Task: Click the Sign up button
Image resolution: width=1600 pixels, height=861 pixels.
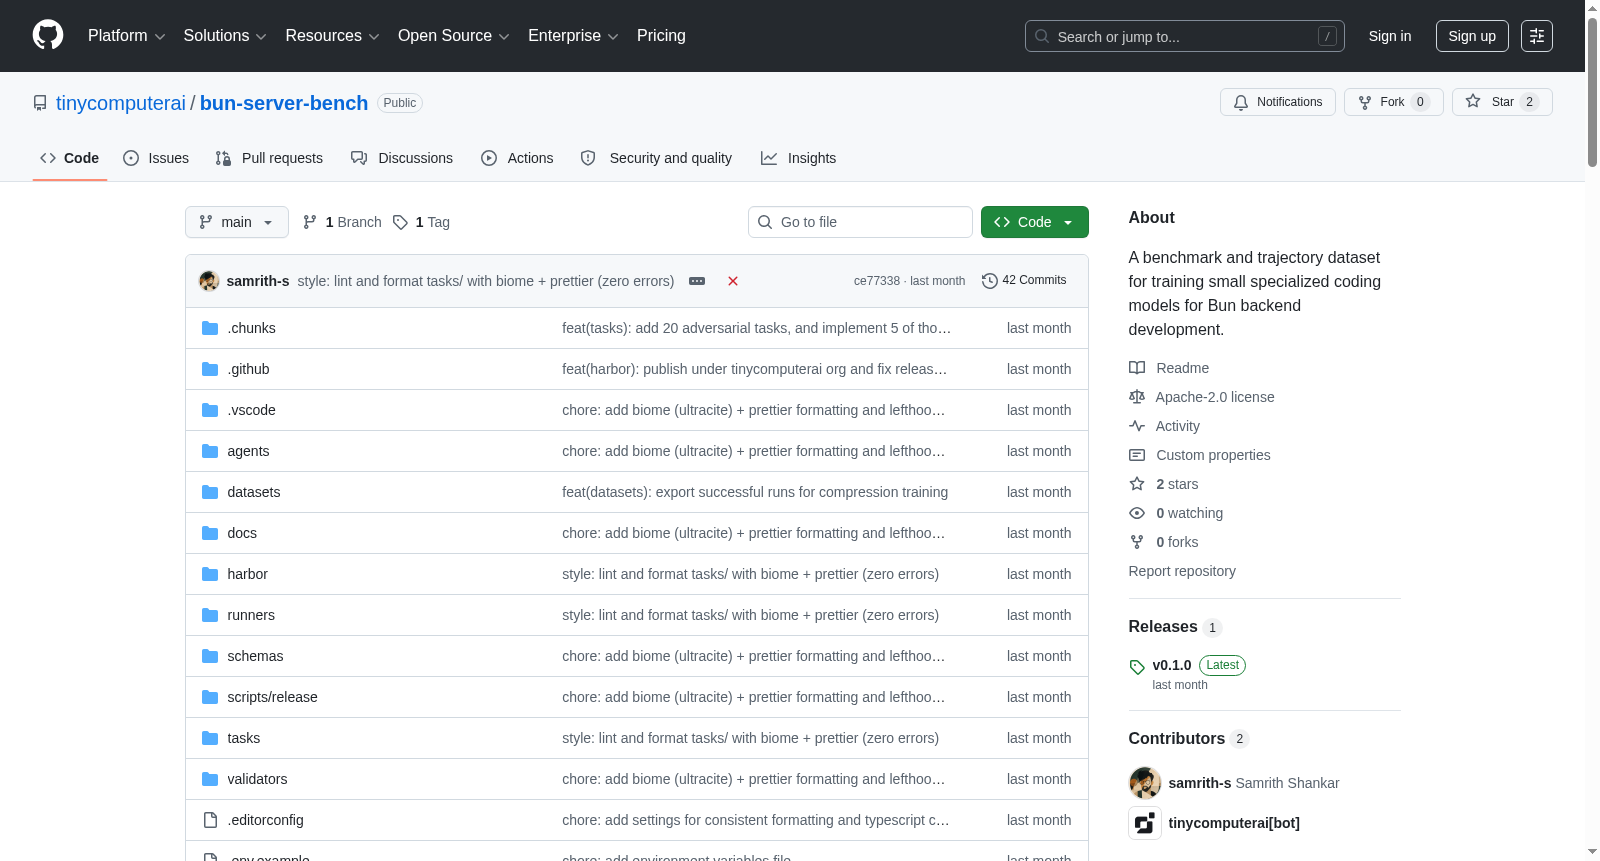Action: 1472,36
